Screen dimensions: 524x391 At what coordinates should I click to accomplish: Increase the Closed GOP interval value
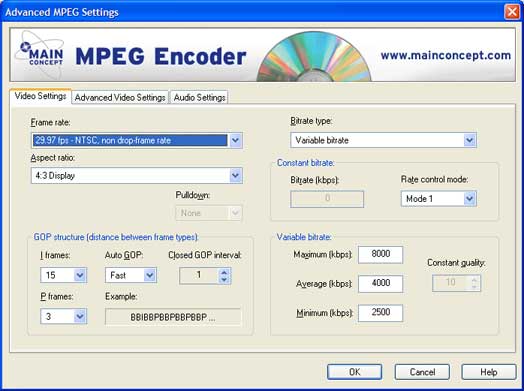click(224, 272)
